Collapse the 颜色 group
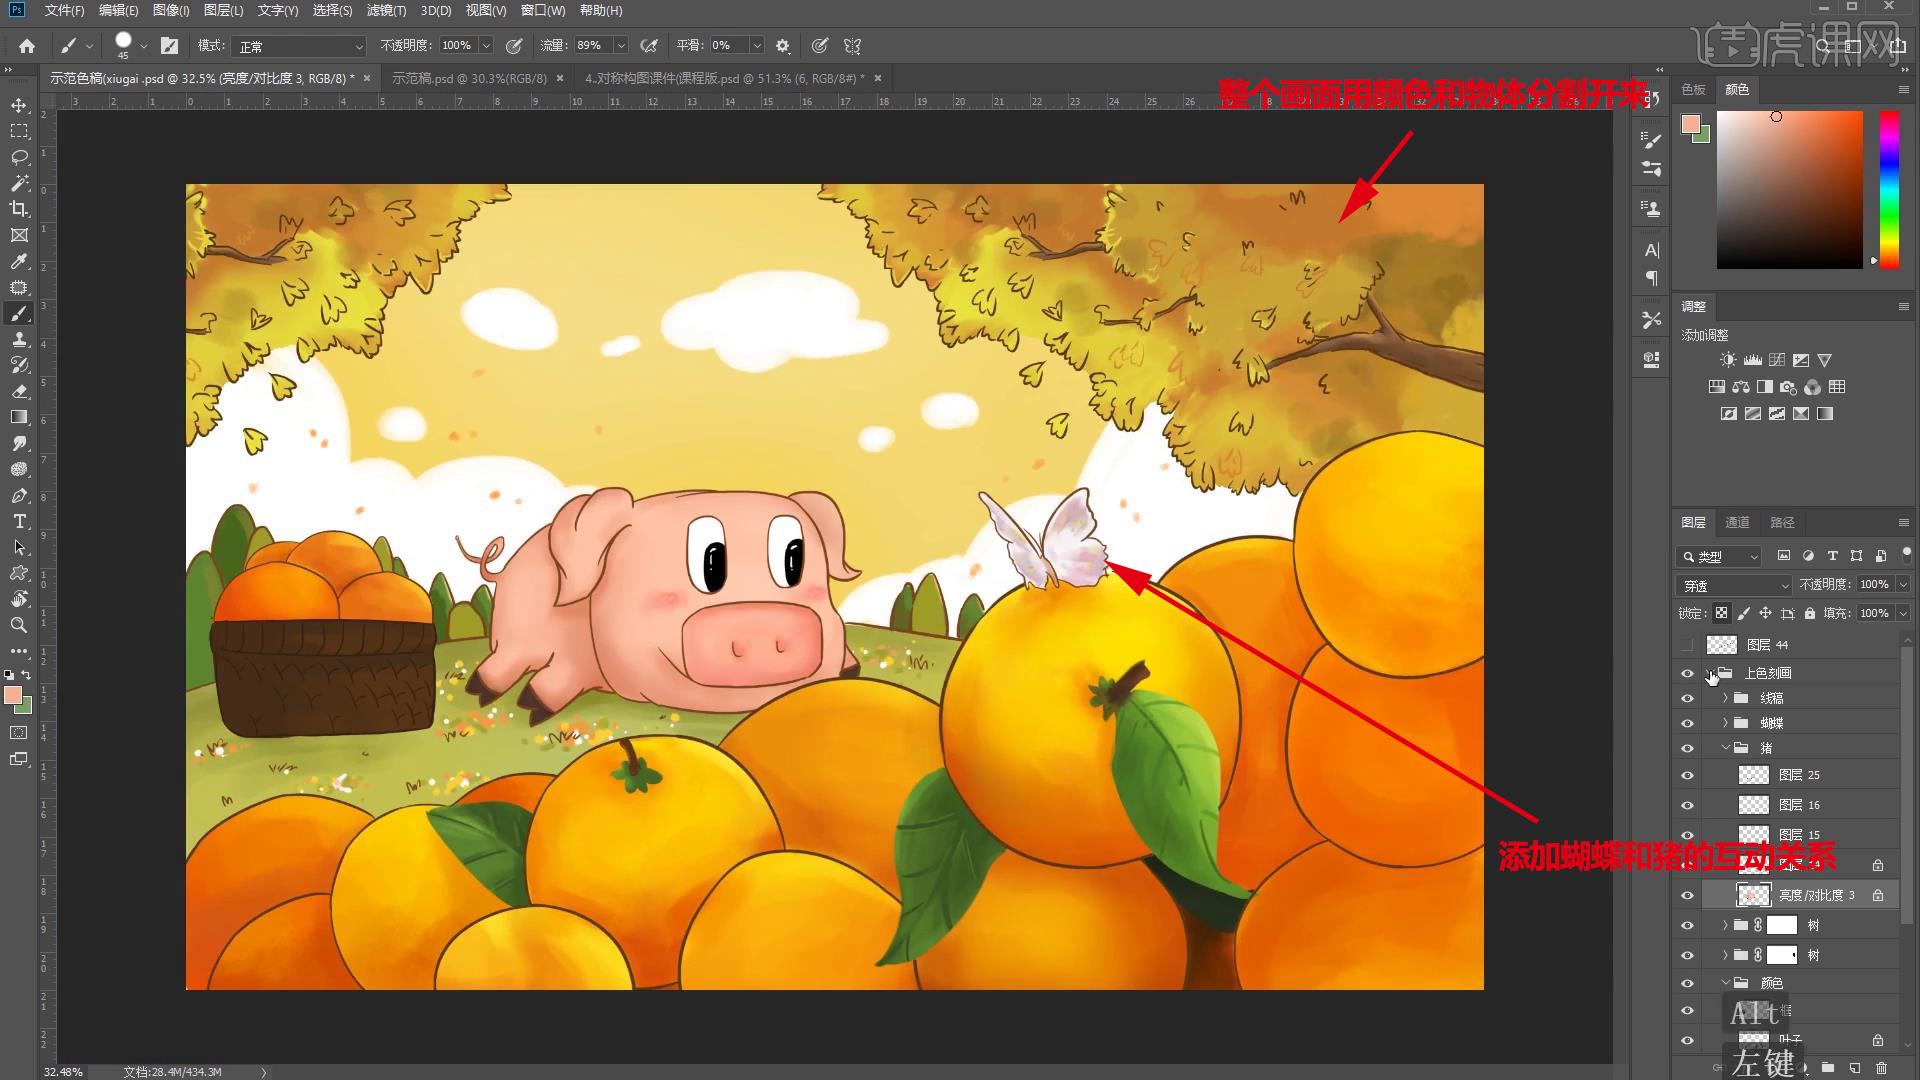This screenshot has height=1080, width=1920. [1725, 983]
